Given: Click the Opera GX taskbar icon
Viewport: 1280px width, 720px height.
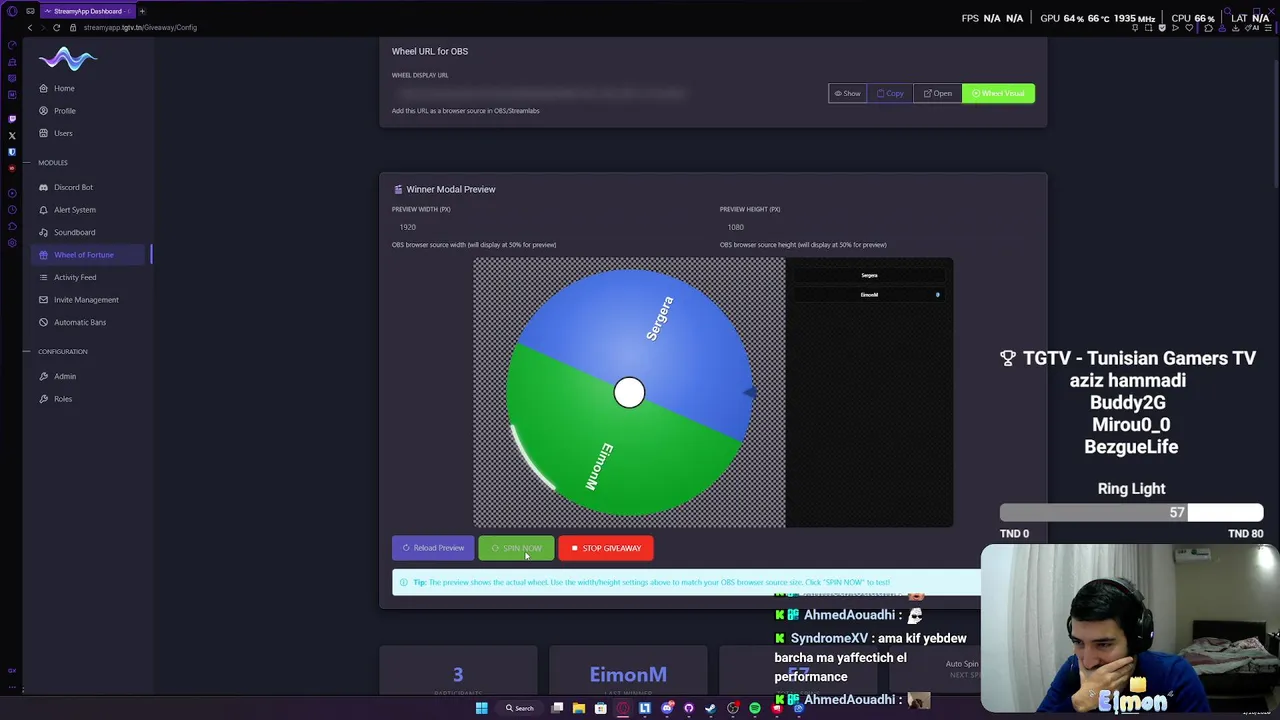Looking at the screenshot, I should [622, 708].
